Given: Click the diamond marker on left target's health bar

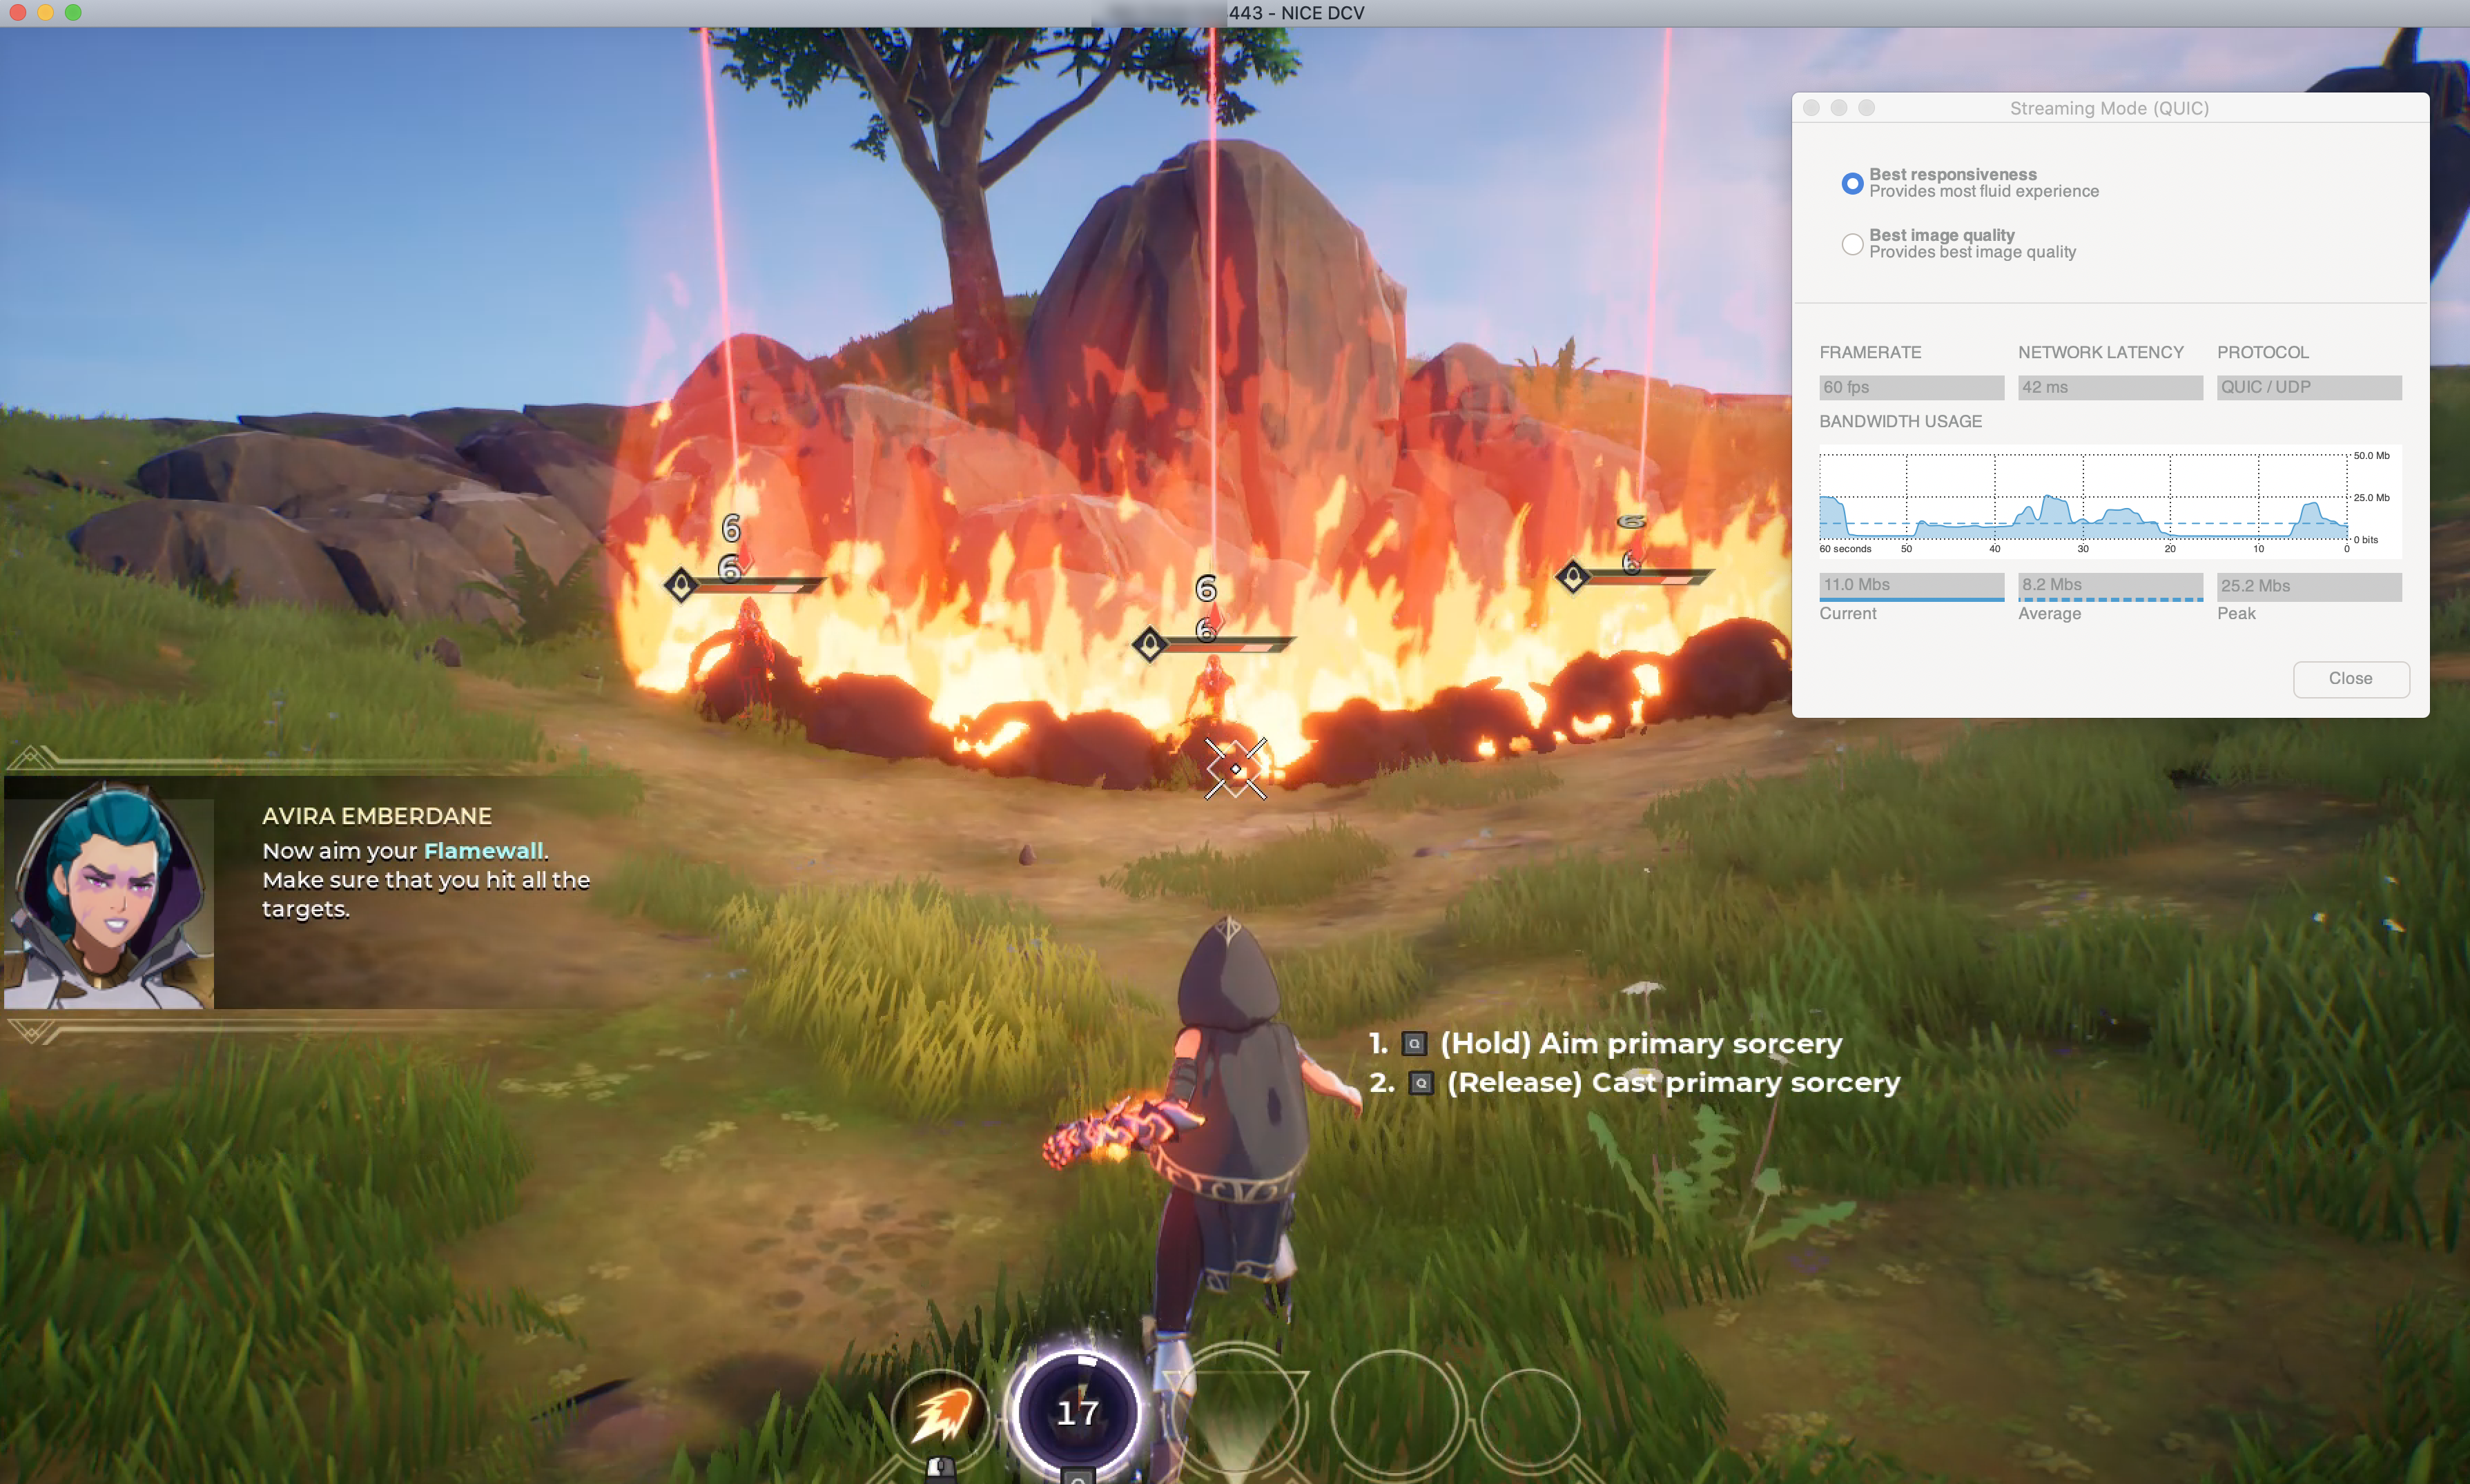Looking at the screenshot, I should [x=681, y=584].
